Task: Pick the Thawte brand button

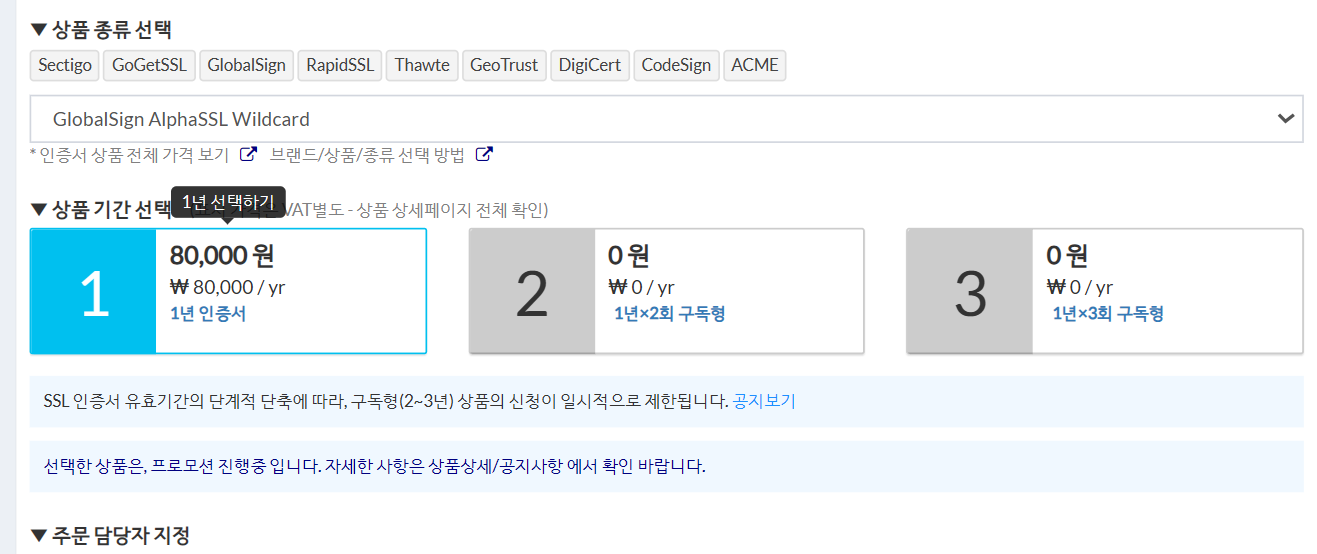Action: tap(422, 65)
